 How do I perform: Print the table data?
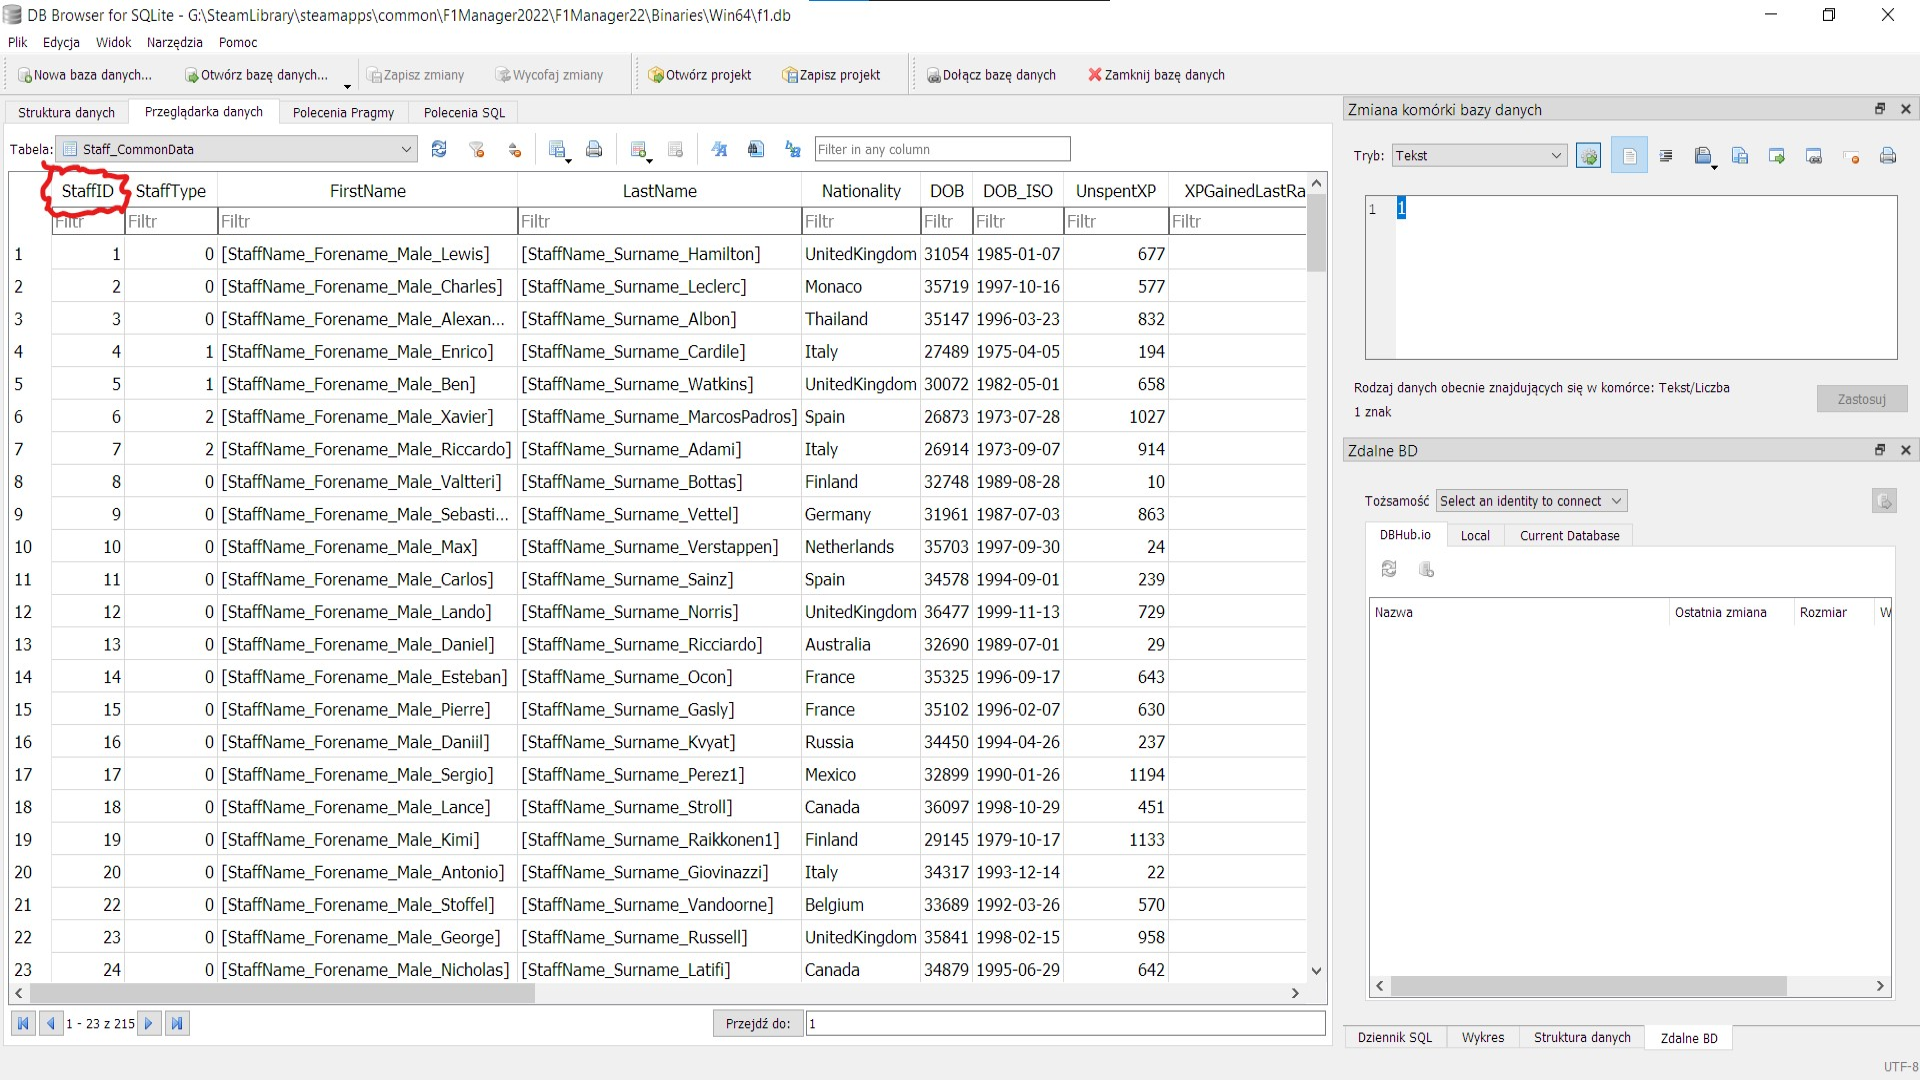594,150
